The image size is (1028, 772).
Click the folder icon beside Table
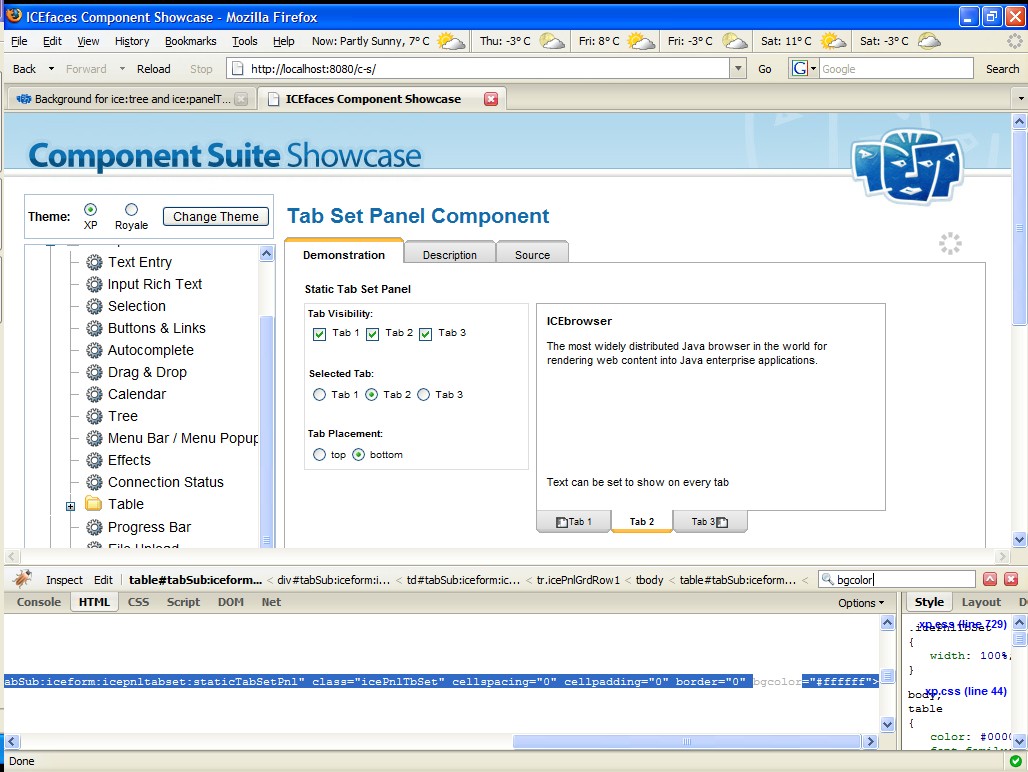[x=94, y=503]
